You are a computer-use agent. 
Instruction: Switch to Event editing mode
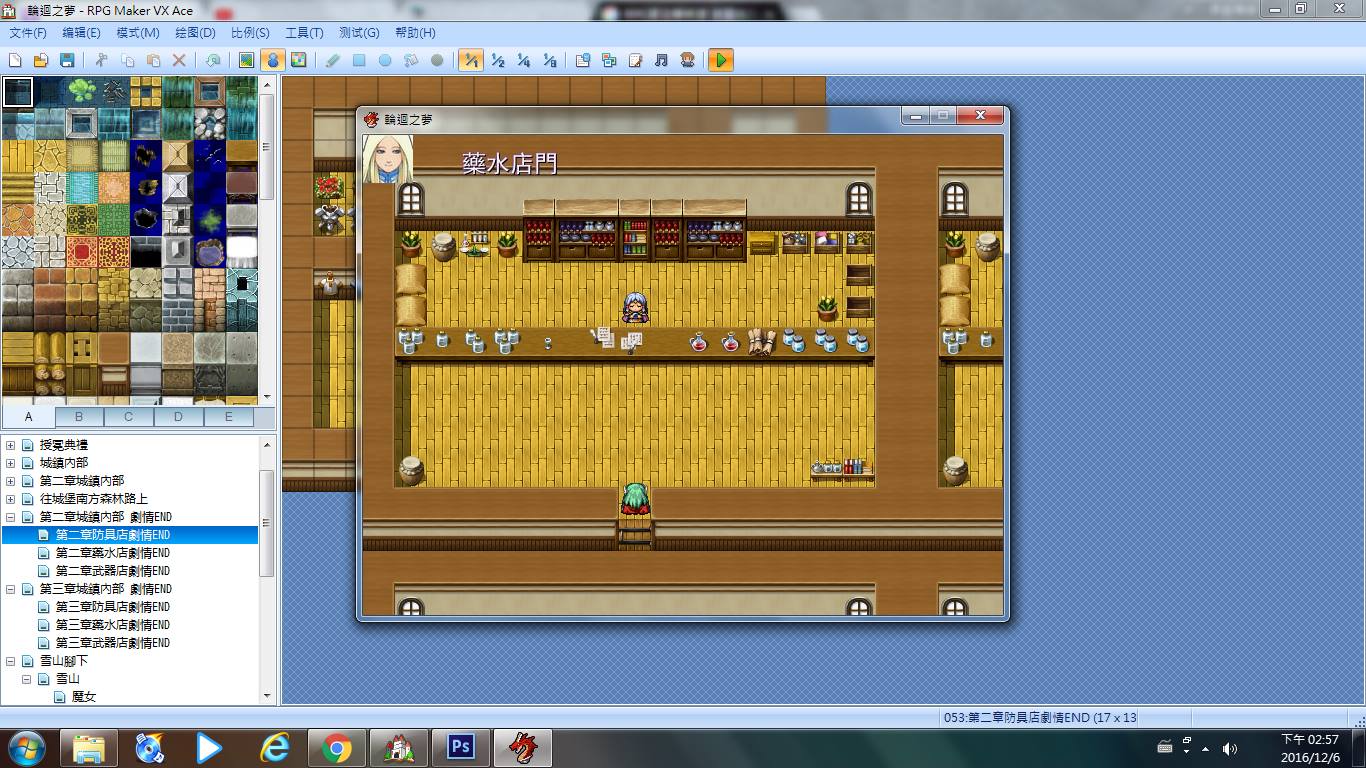point(272,61)
